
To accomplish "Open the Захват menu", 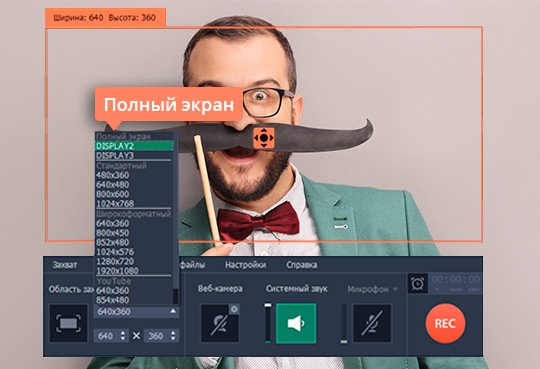I will pos(65,265).
